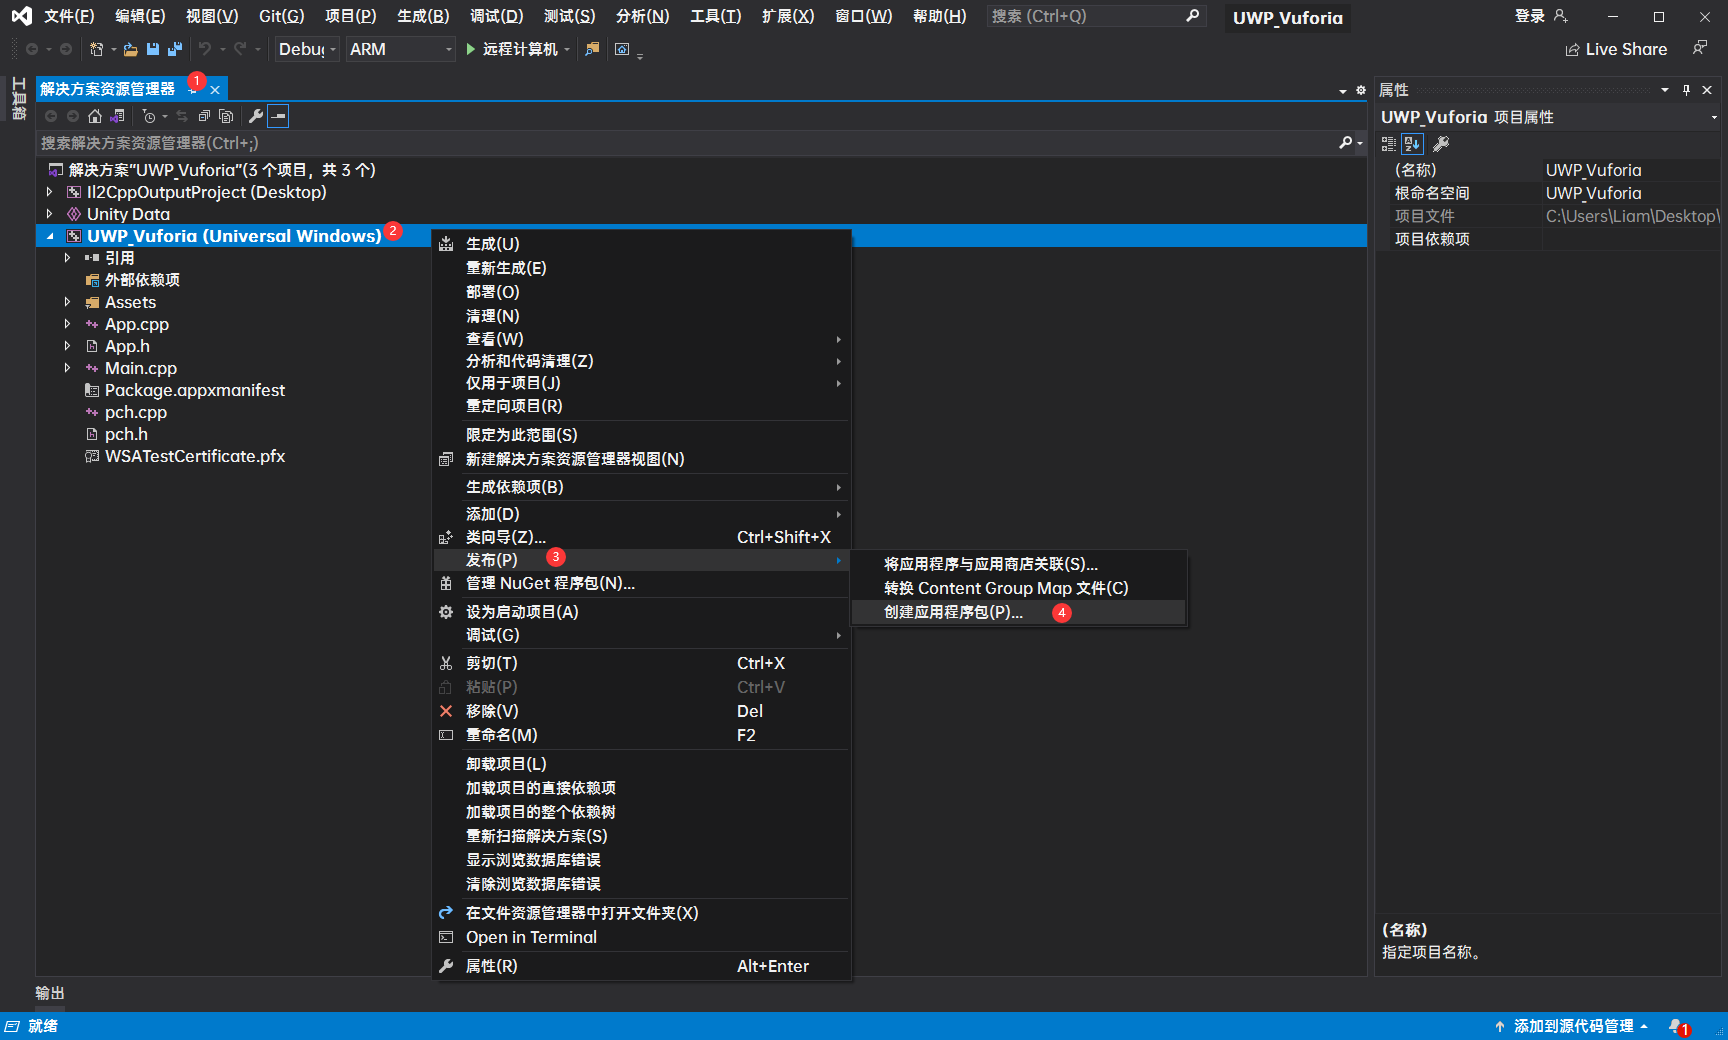Open the 文件(F) menu
The width and height of the screenshot is (1728, 1040).
(x=69, y=16)
